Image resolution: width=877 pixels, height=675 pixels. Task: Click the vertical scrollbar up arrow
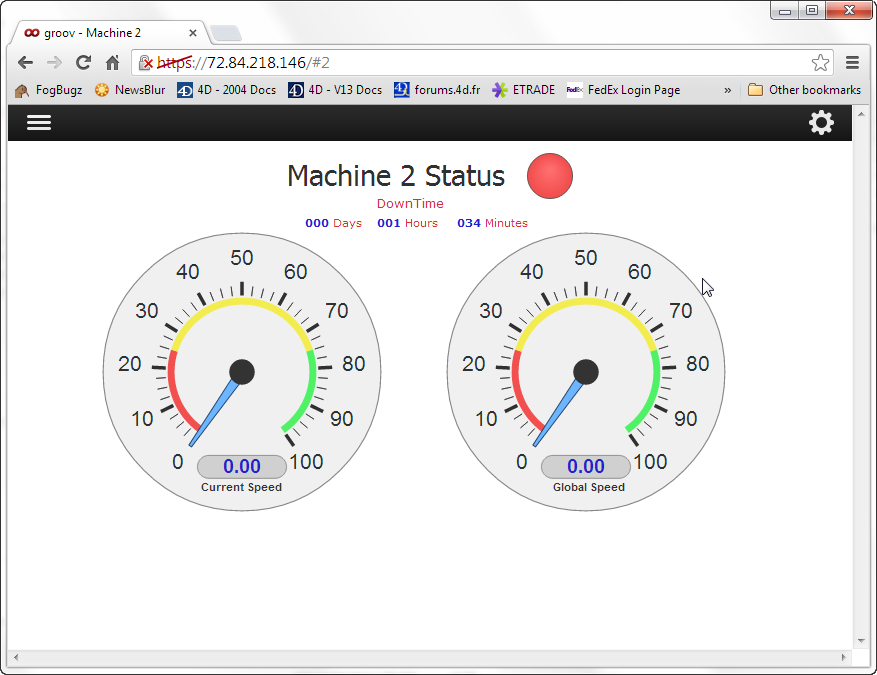(x=861, y=114)
